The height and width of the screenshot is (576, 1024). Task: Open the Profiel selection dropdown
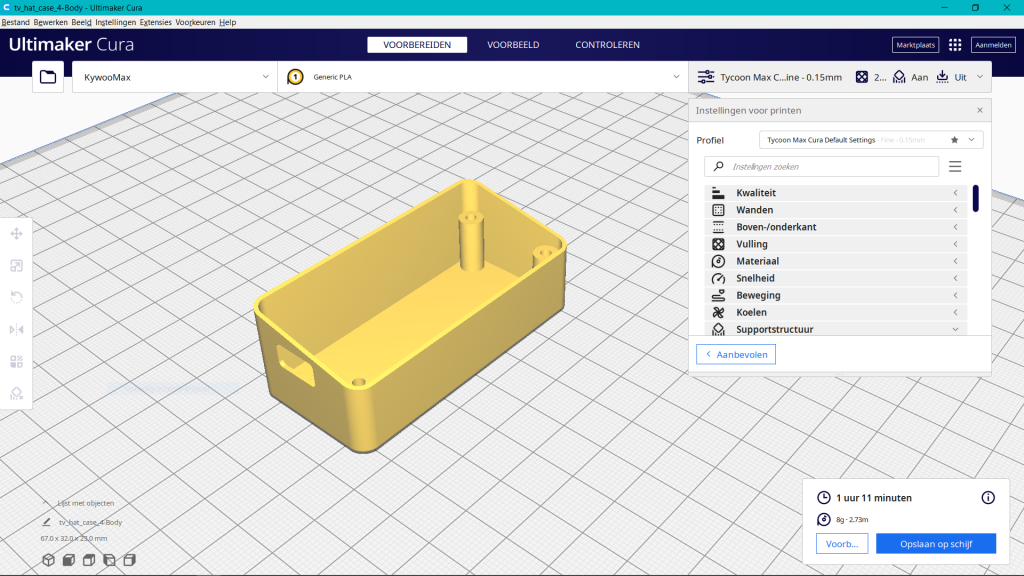tap(870, 140)
